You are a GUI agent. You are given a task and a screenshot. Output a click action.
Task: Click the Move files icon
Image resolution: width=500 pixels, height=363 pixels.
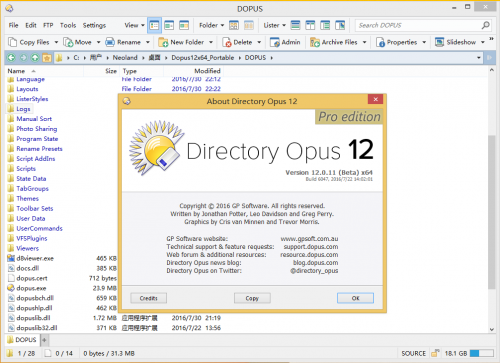pos(68,42)
